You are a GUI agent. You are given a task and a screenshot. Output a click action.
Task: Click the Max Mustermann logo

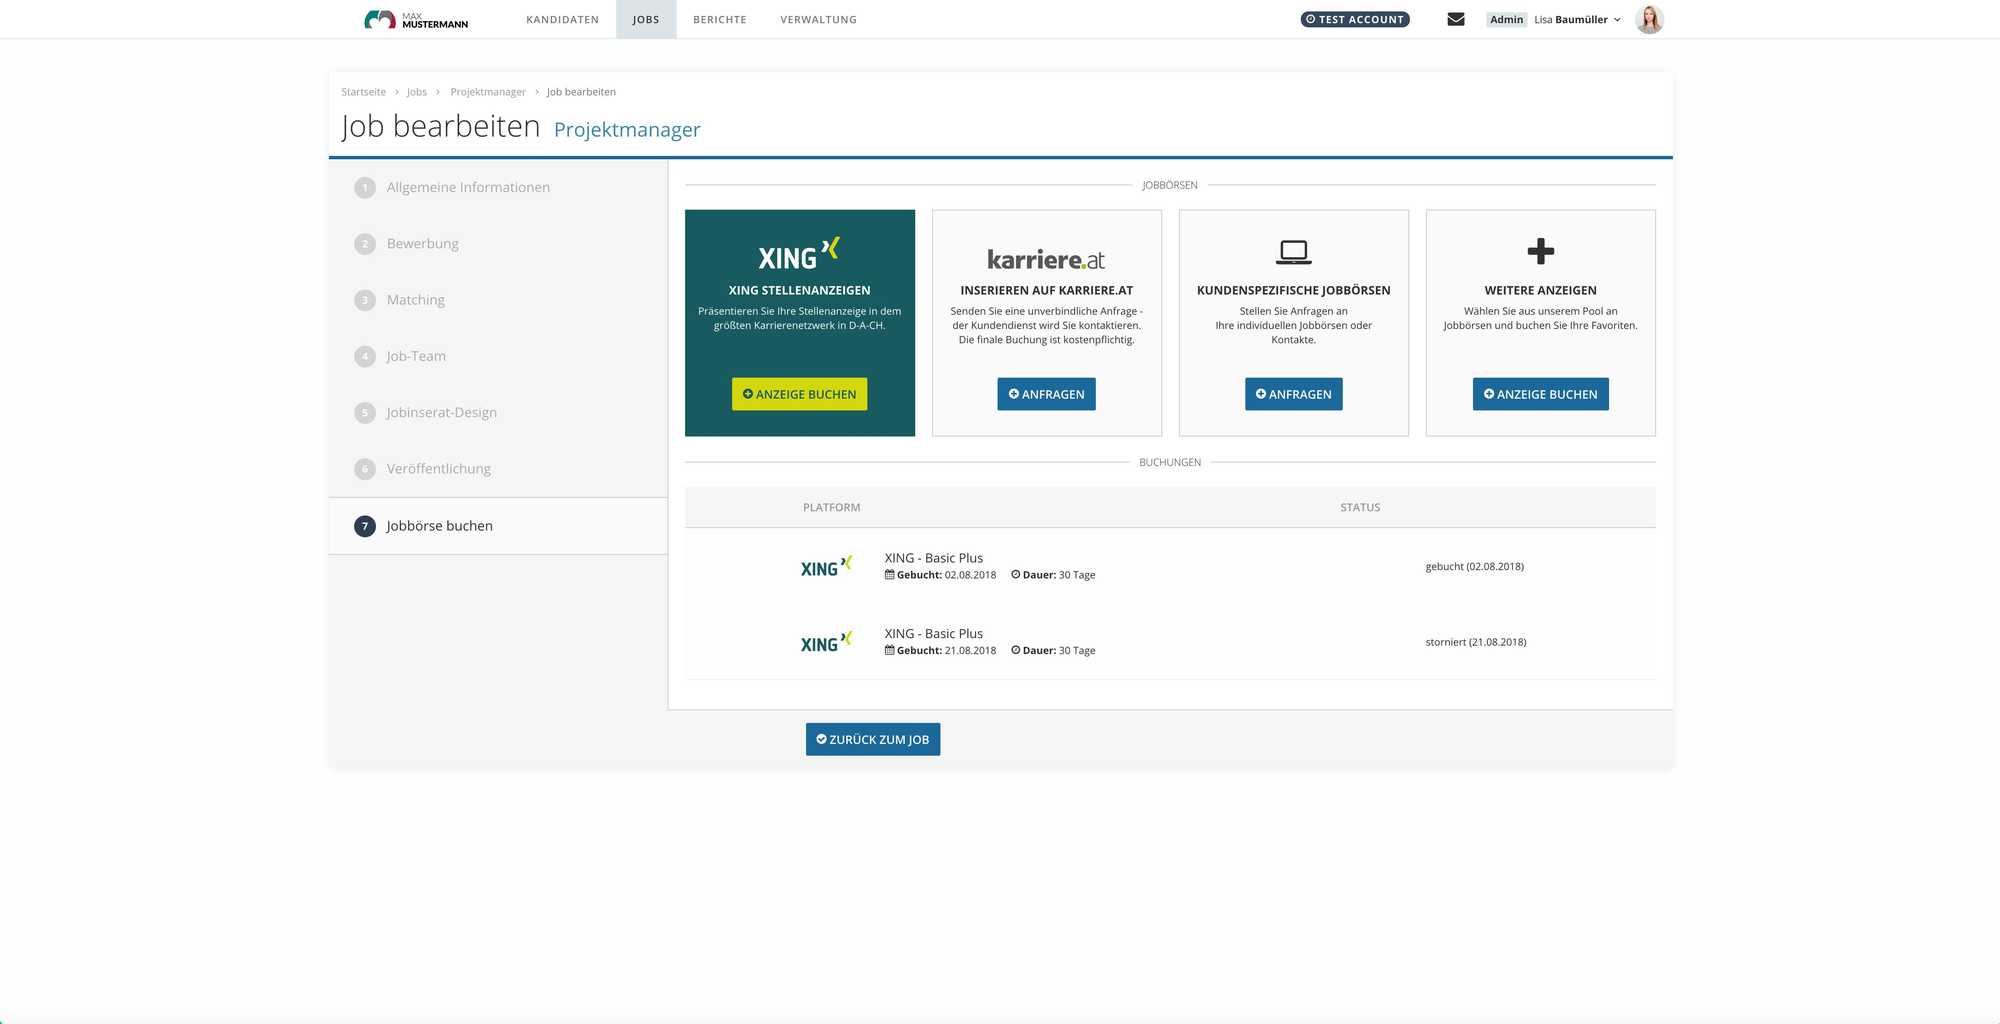click(x=415, y=19)
